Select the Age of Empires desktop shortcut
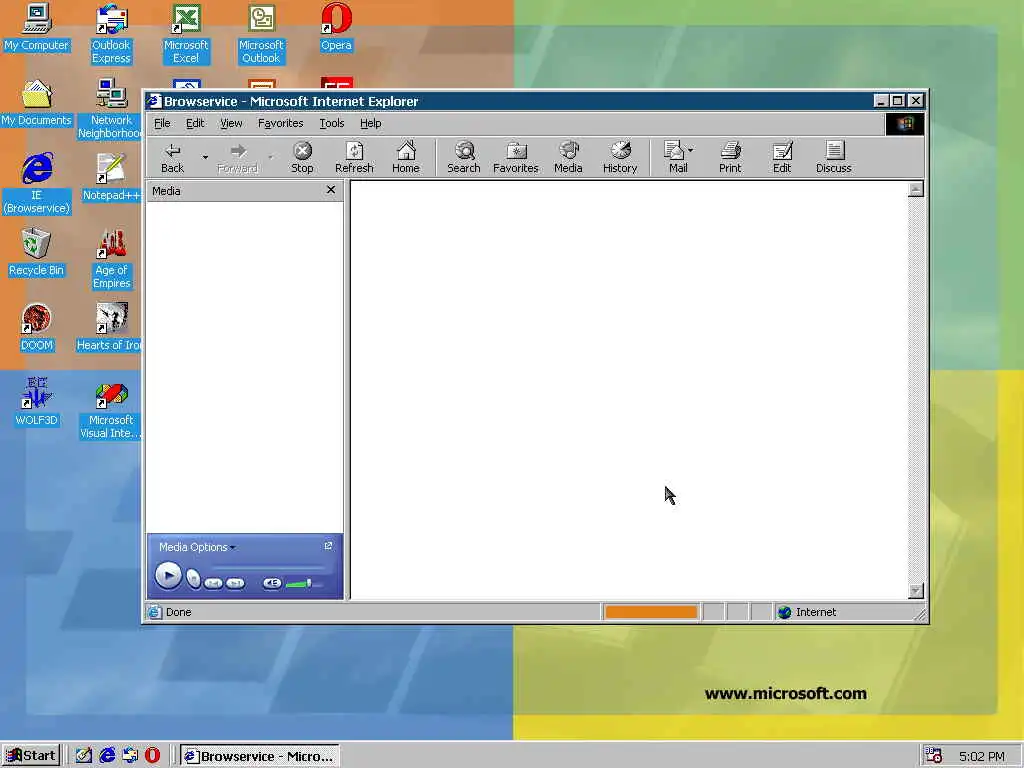The height and width of the screenshot is (768, 1024). pos(111,259)
